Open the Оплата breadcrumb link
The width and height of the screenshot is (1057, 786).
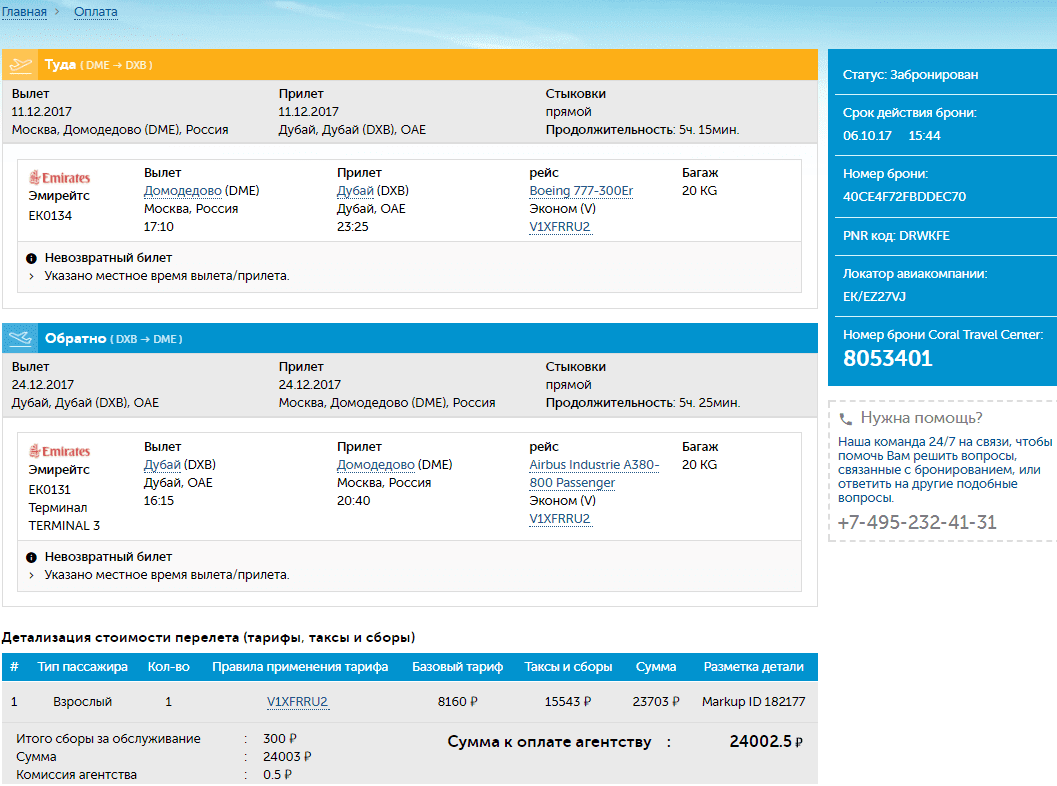[x=96, y=12]
